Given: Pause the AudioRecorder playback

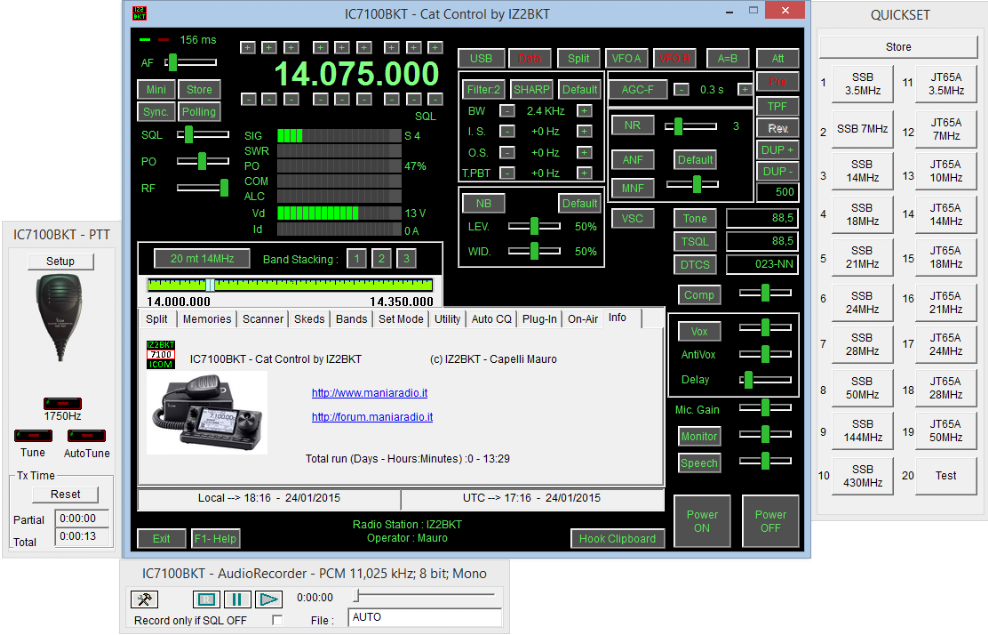Looking at the screenshot, I should point(237,599).
